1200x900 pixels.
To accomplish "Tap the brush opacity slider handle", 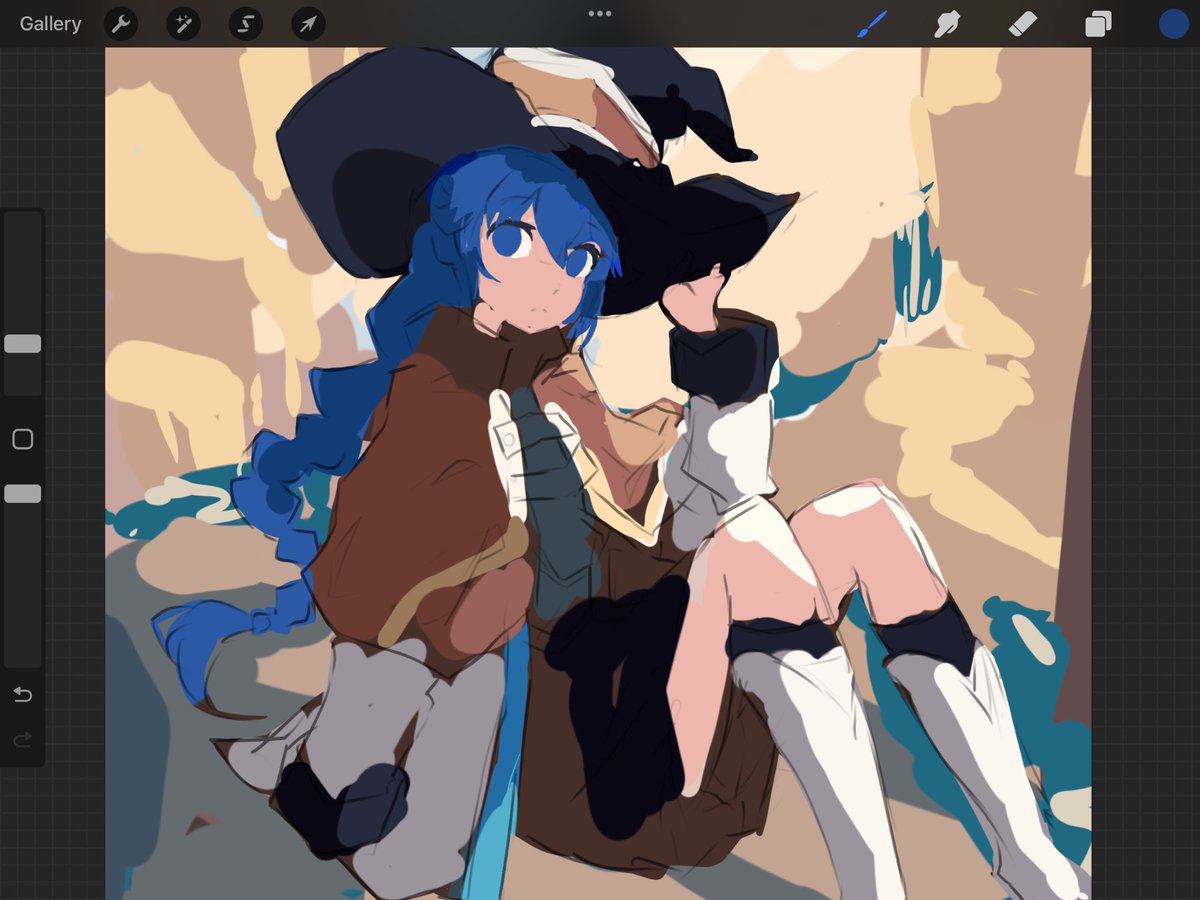I will coord(22,492).
